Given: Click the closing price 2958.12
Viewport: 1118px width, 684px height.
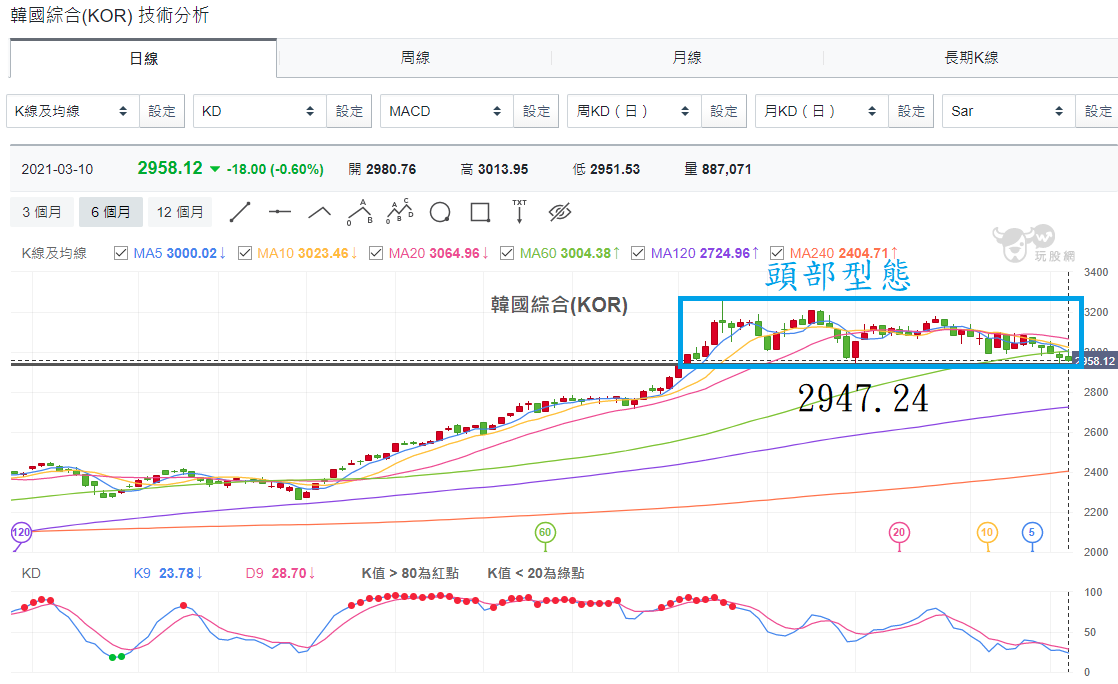Looking at the screenshot, I should [x=170, y=168].
